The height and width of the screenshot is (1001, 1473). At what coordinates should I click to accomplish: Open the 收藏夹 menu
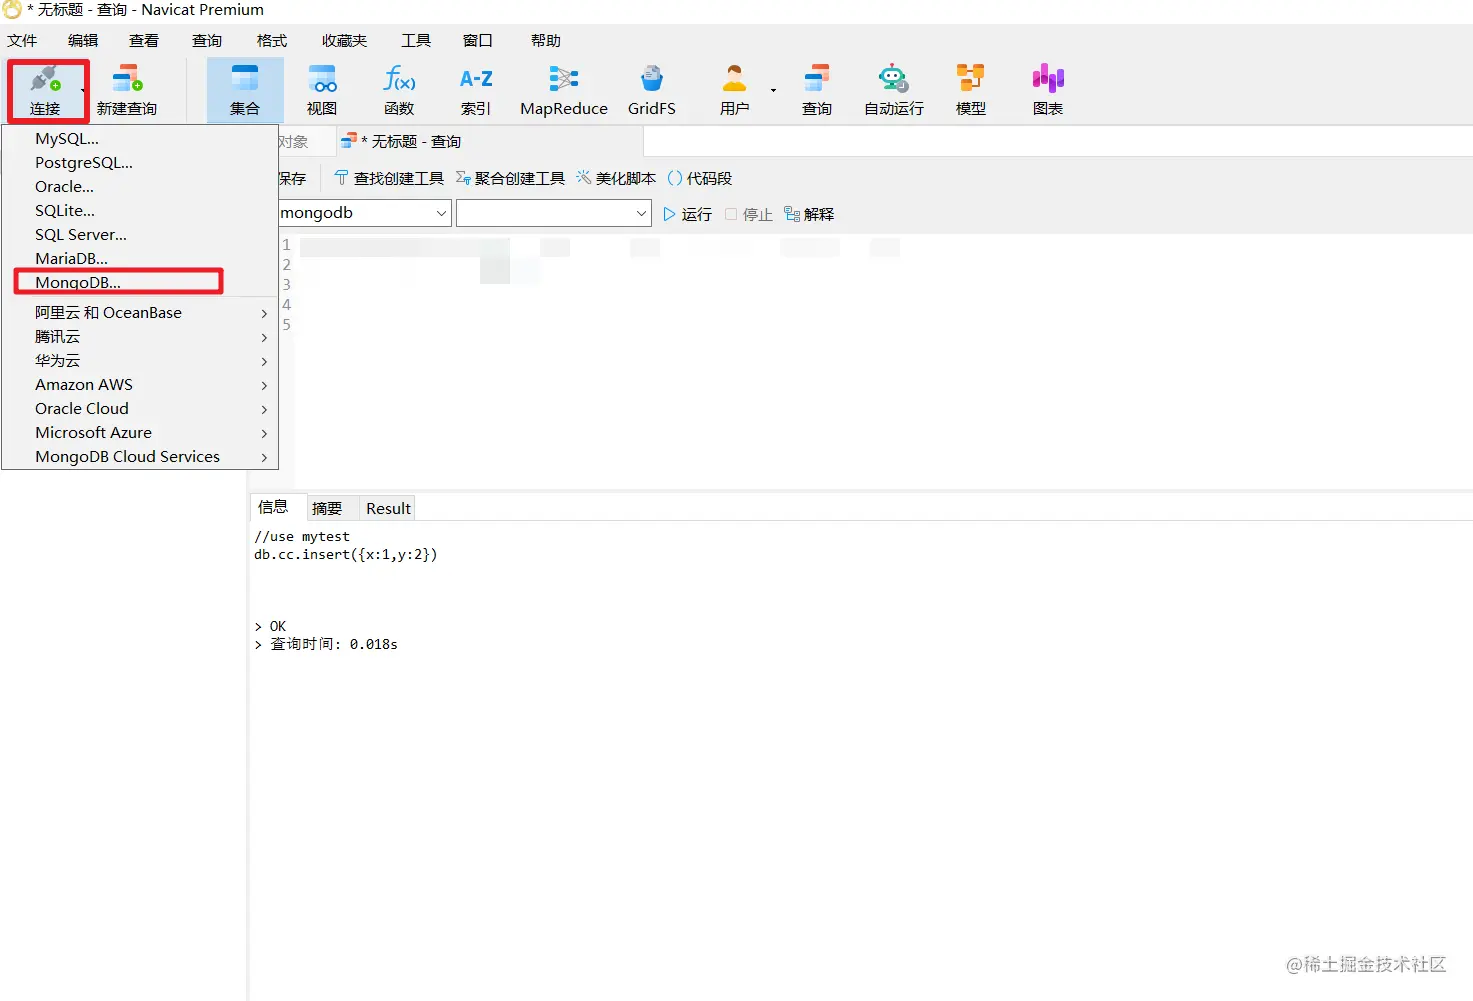(345, 40)
